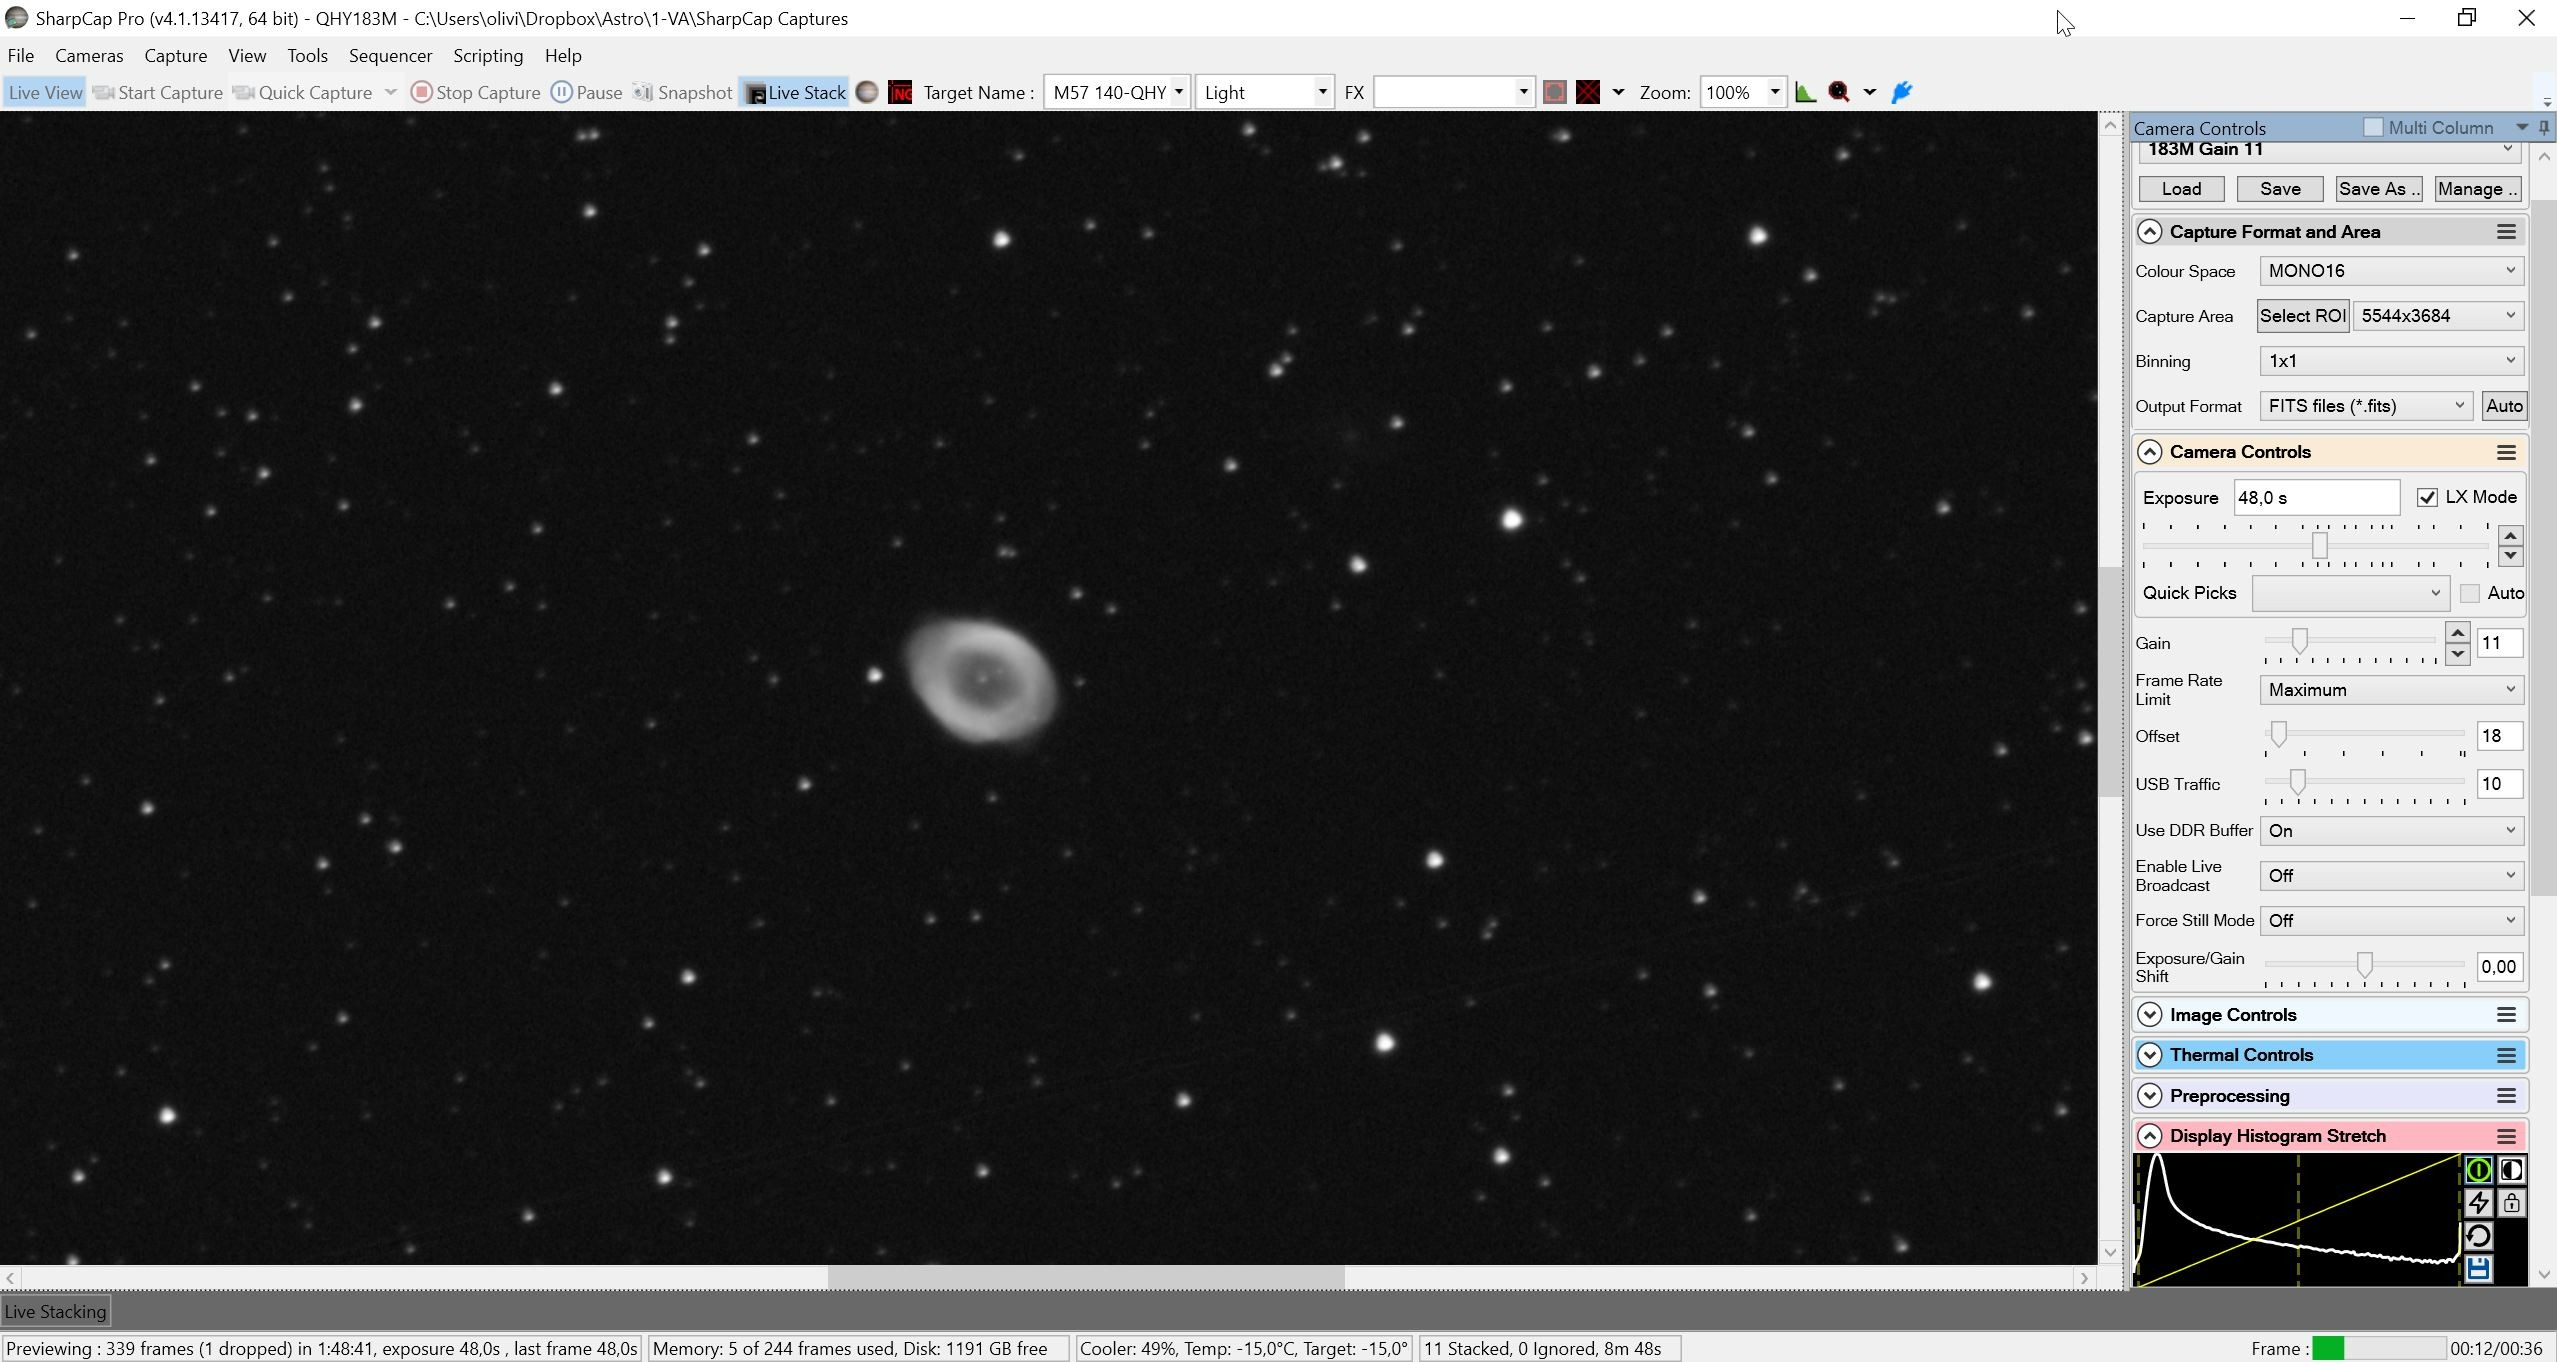This screenshot has width=2557, height=1362.
Task: Open the Scripting menu
Action: pos(488,56)
